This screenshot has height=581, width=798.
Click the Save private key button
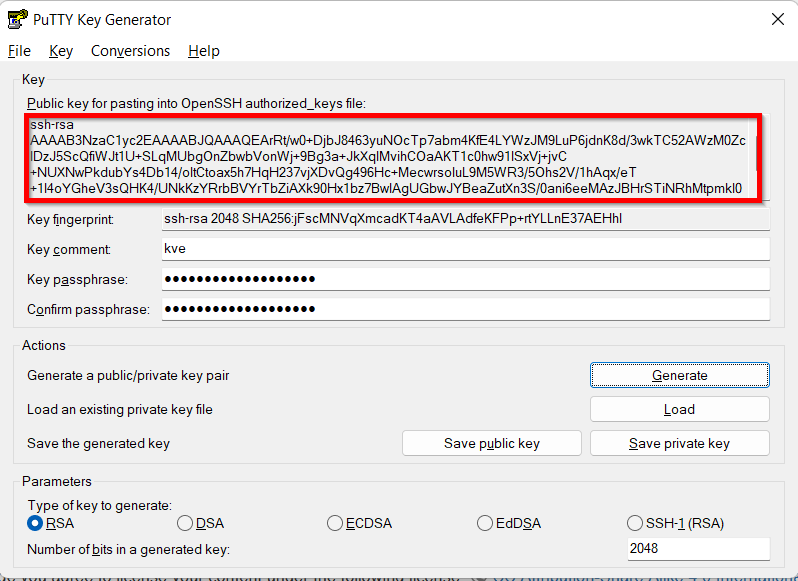click(679, 443)
